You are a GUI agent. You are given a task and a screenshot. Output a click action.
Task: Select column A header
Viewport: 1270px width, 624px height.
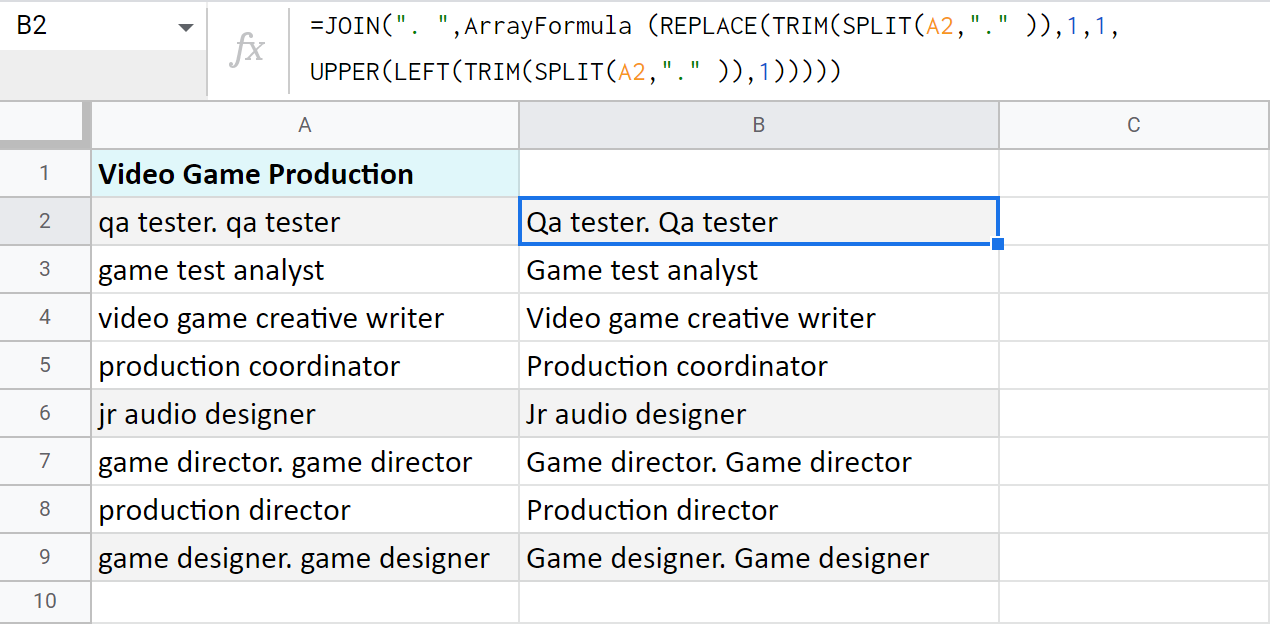click(x=305, y=125)
